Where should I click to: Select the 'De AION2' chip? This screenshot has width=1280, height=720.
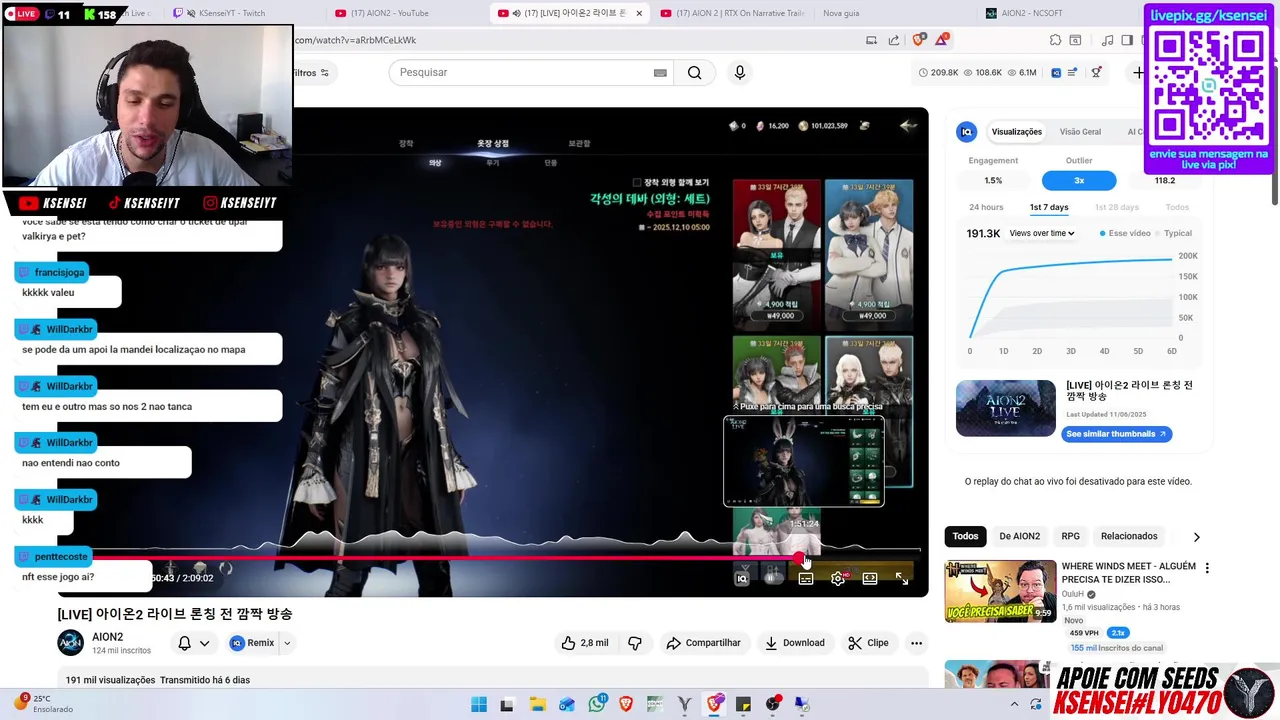coord(1019,536)
